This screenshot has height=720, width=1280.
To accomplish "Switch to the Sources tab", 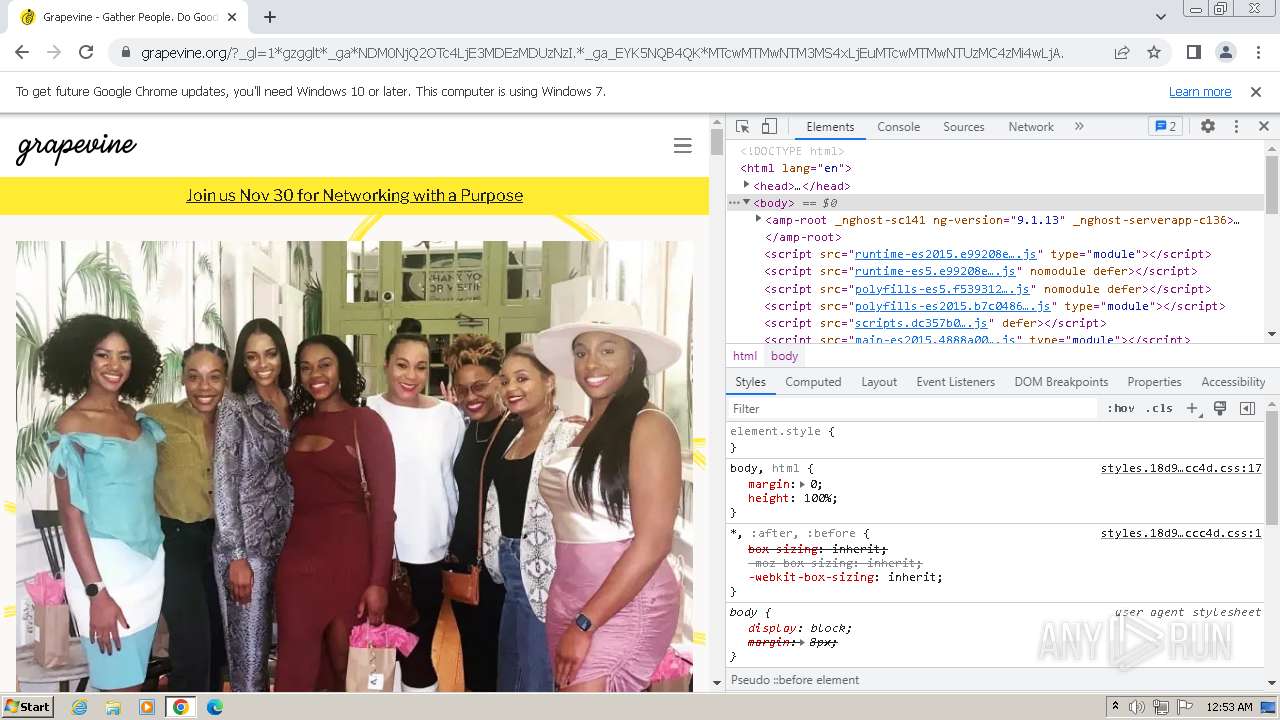I will (964, 127).
